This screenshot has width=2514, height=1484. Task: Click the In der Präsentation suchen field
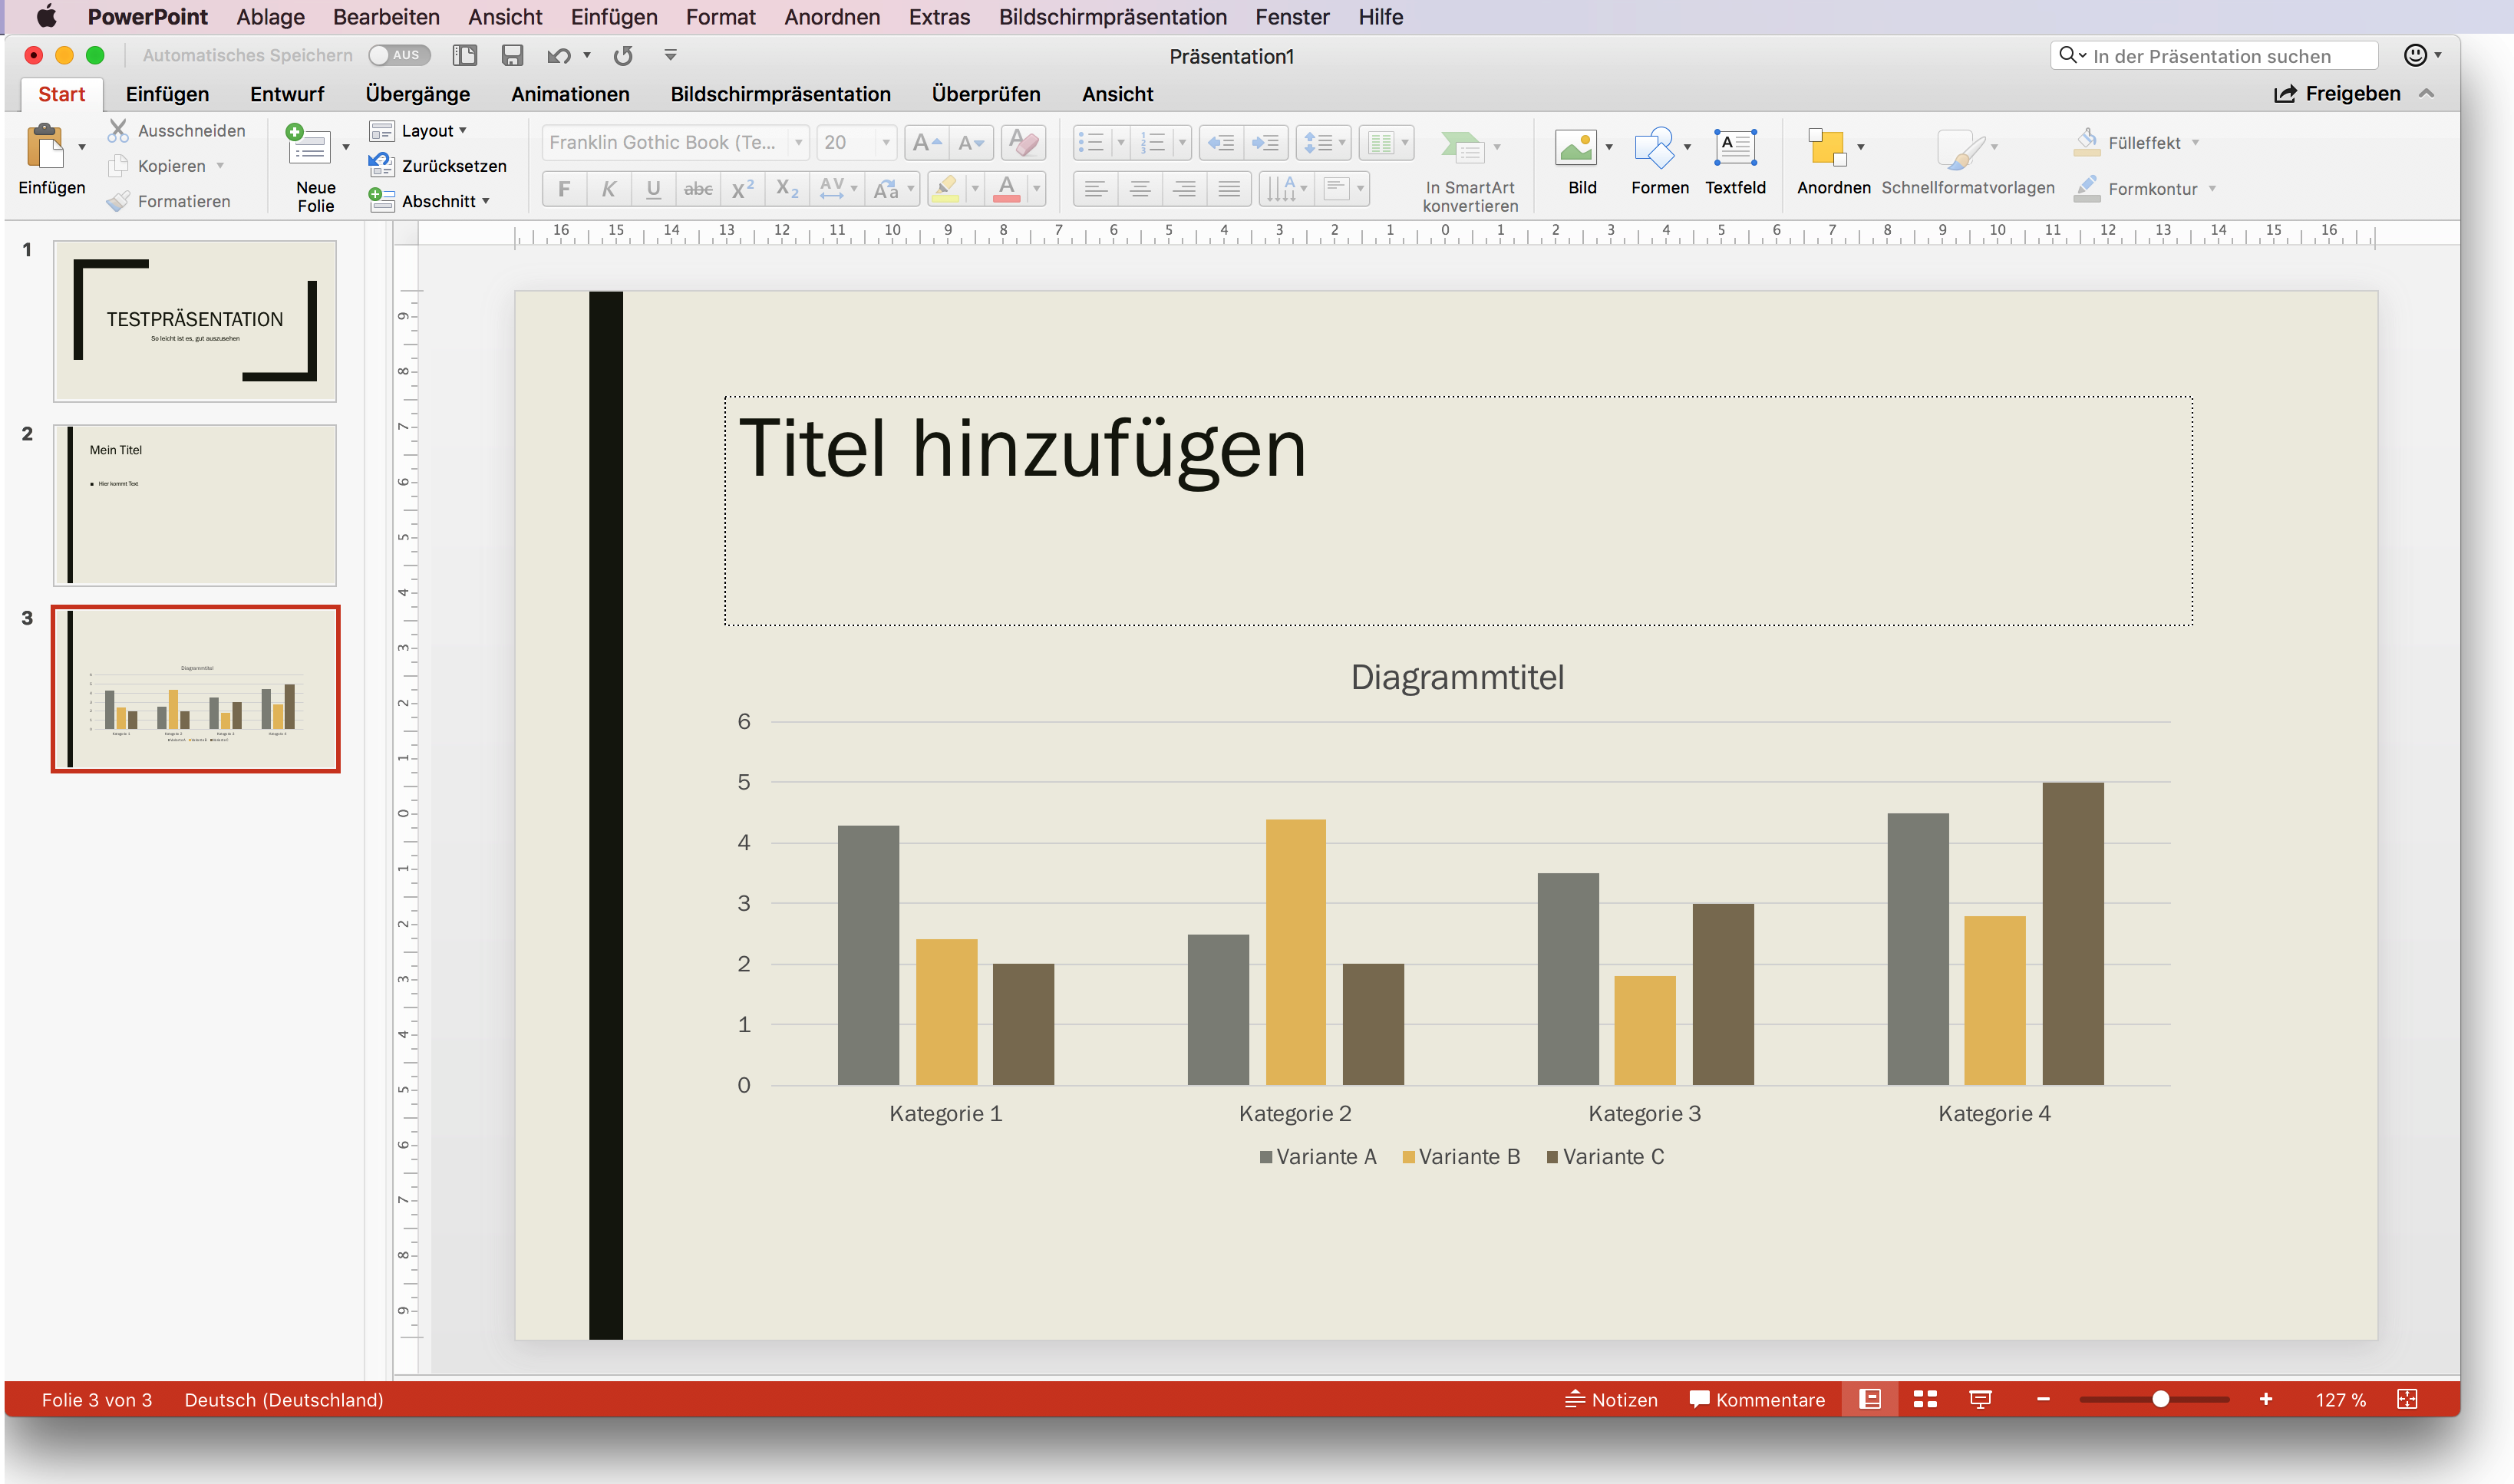[2213, 56]
